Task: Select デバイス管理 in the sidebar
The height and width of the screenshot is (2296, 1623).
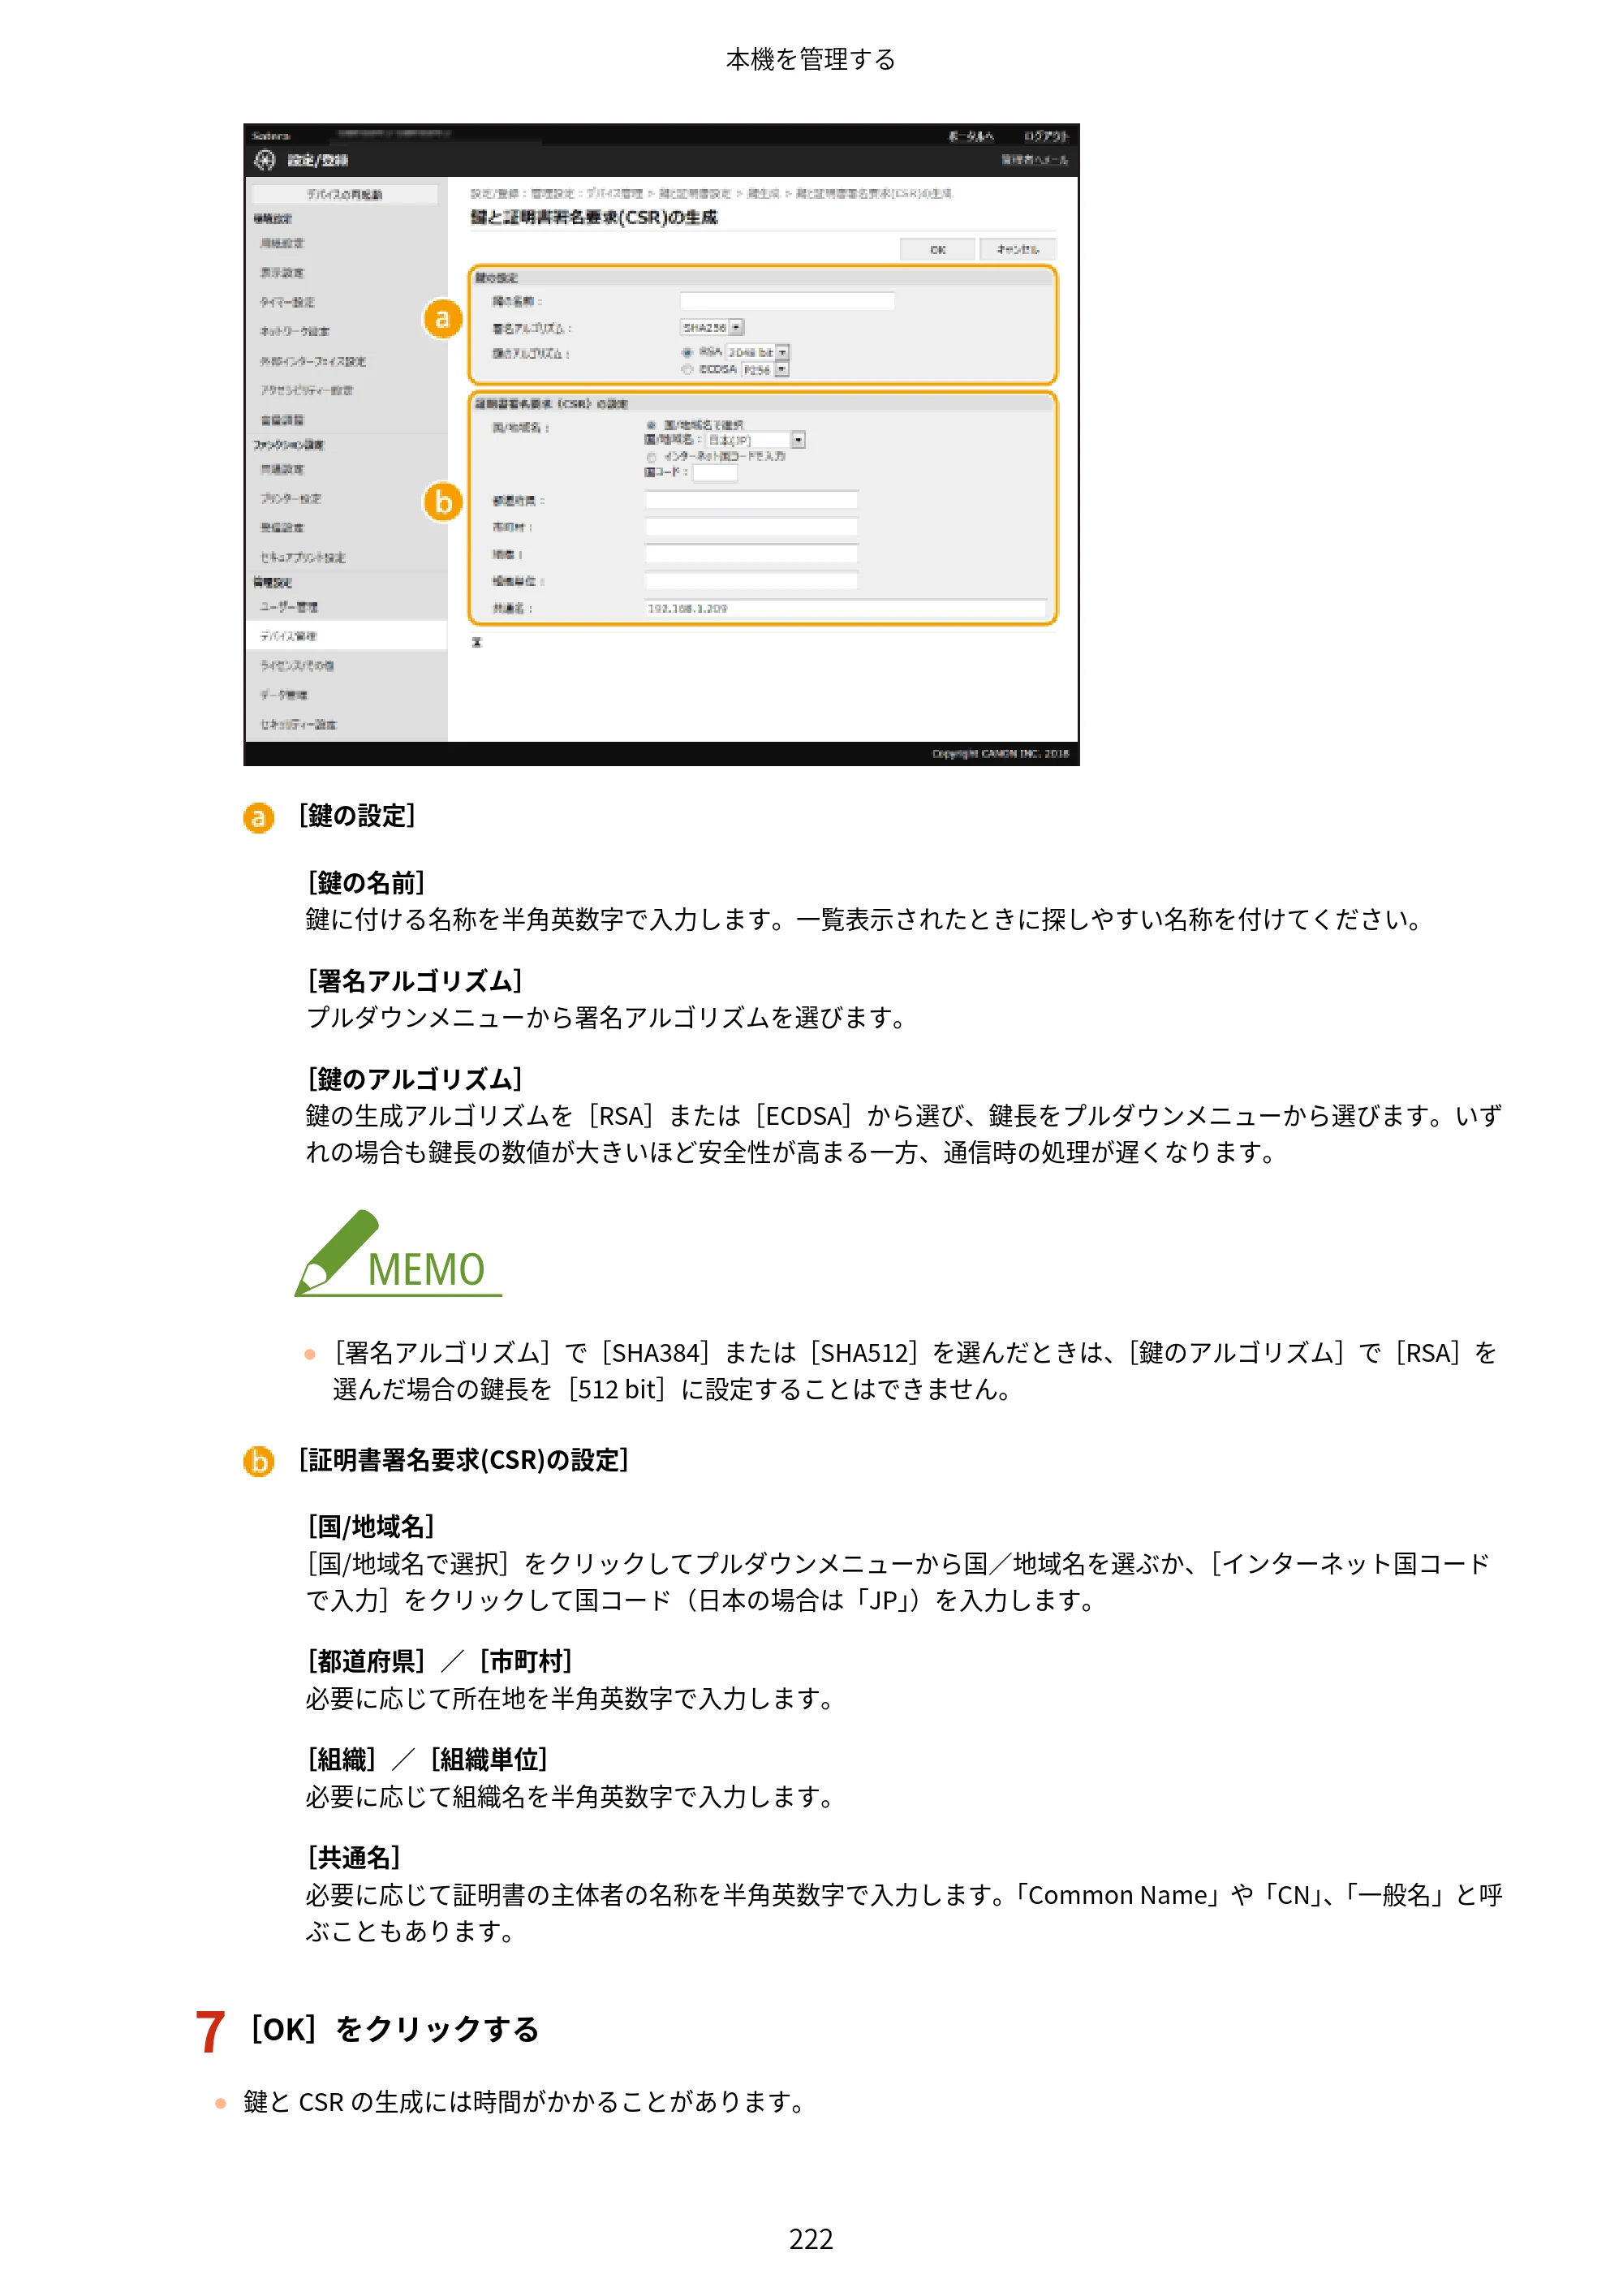Action: point(346,636)
